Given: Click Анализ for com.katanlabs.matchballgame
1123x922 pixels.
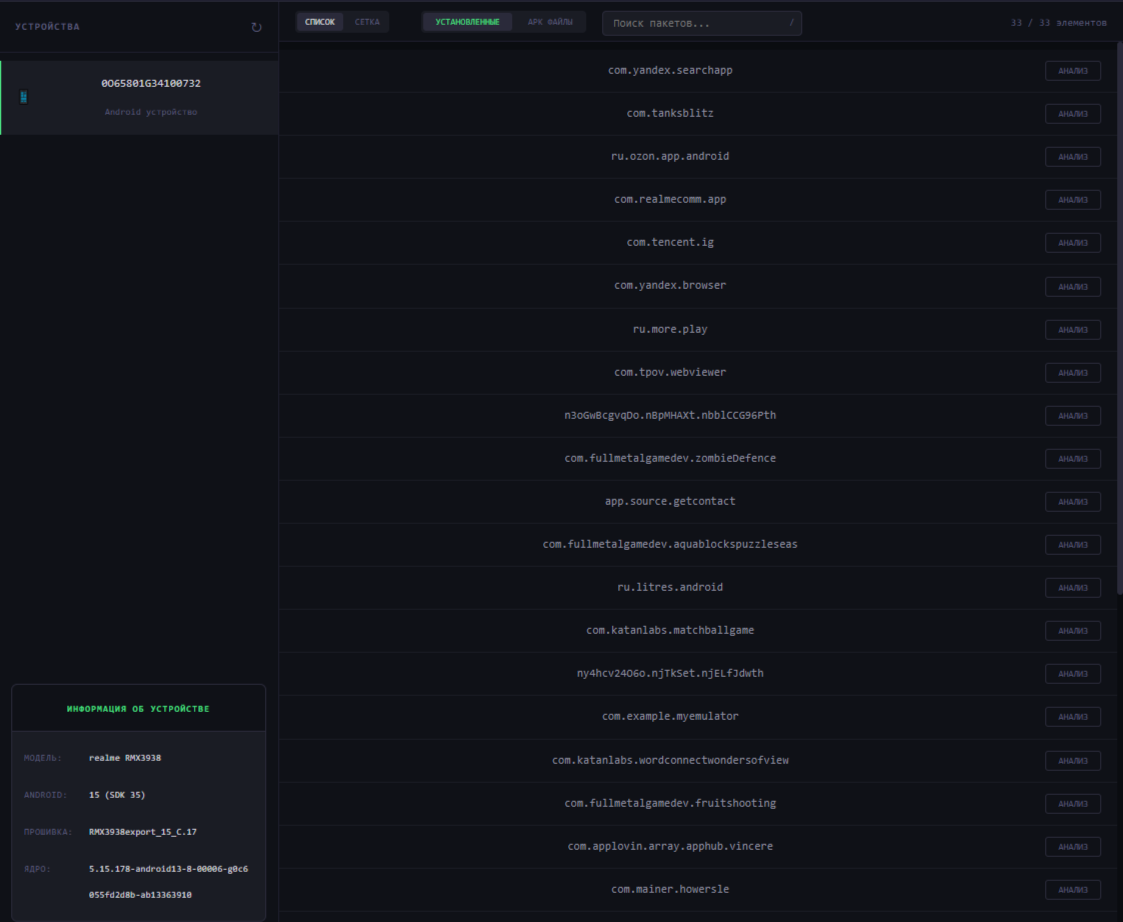Looking at the screenshot, I should coord(1072,630).
